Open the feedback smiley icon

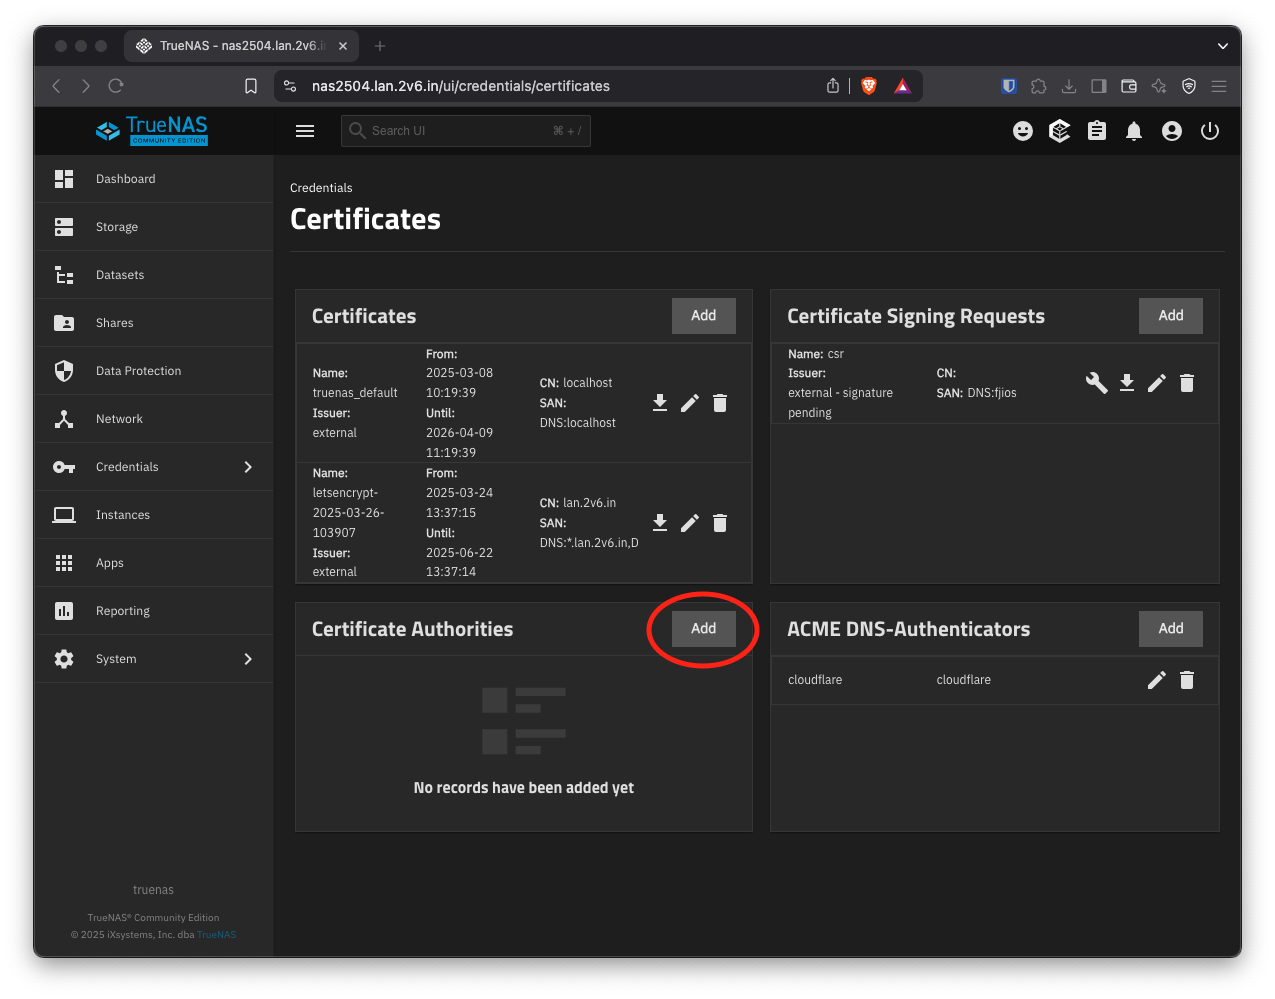pyautogui.click(x=1023, y=131)
